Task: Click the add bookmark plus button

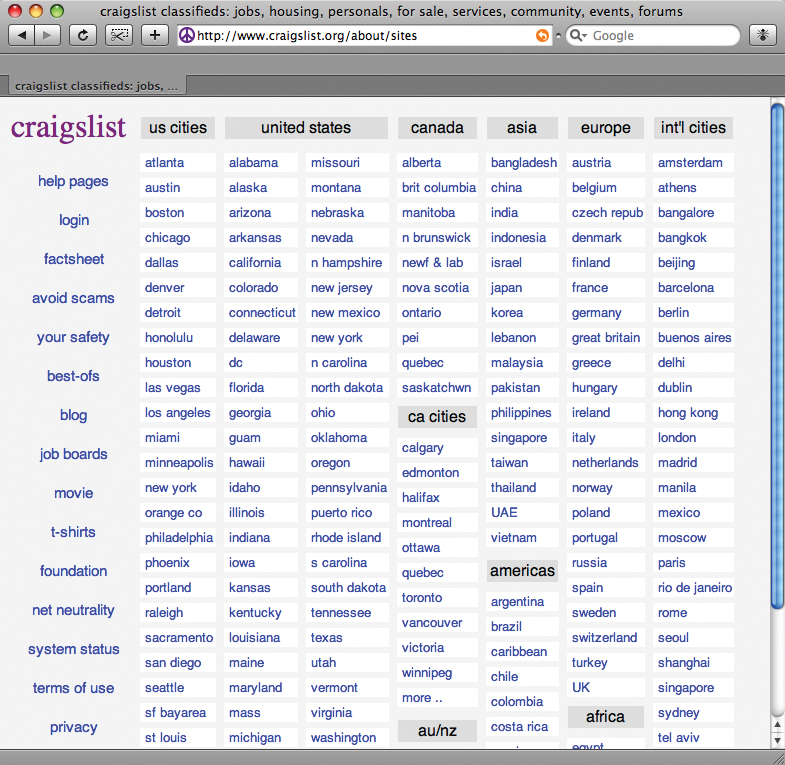Action: pyautogui.click(x=154, y=35)
